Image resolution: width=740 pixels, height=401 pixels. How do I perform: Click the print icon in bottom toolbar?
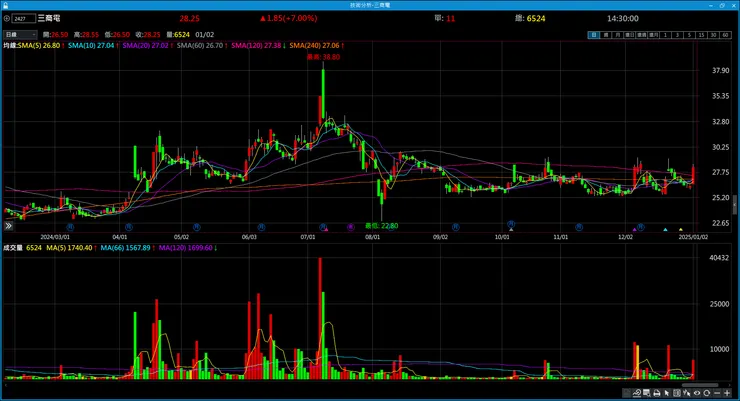point(656,393)
